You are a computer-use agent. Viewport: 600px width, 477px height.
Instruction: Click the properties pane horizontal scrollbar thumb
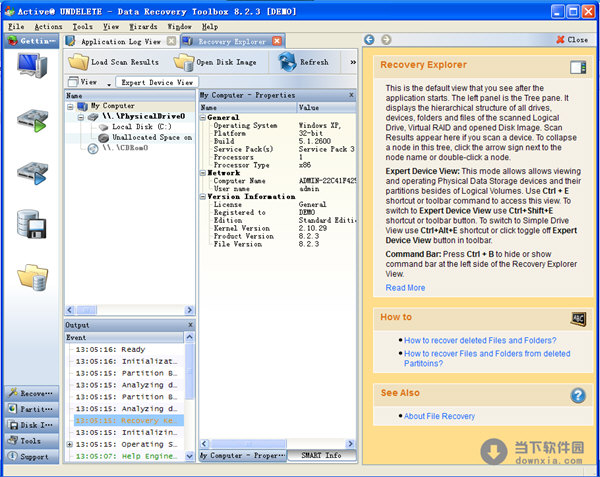coord(248,444)
